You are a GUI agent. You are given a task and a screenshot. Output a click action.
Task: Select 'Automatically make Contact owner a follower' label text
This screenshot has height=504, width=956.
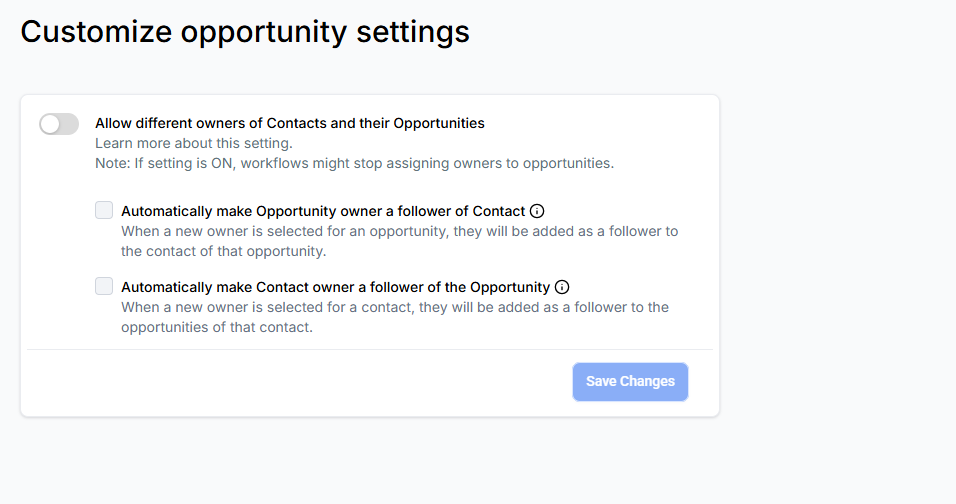[335, 287]
